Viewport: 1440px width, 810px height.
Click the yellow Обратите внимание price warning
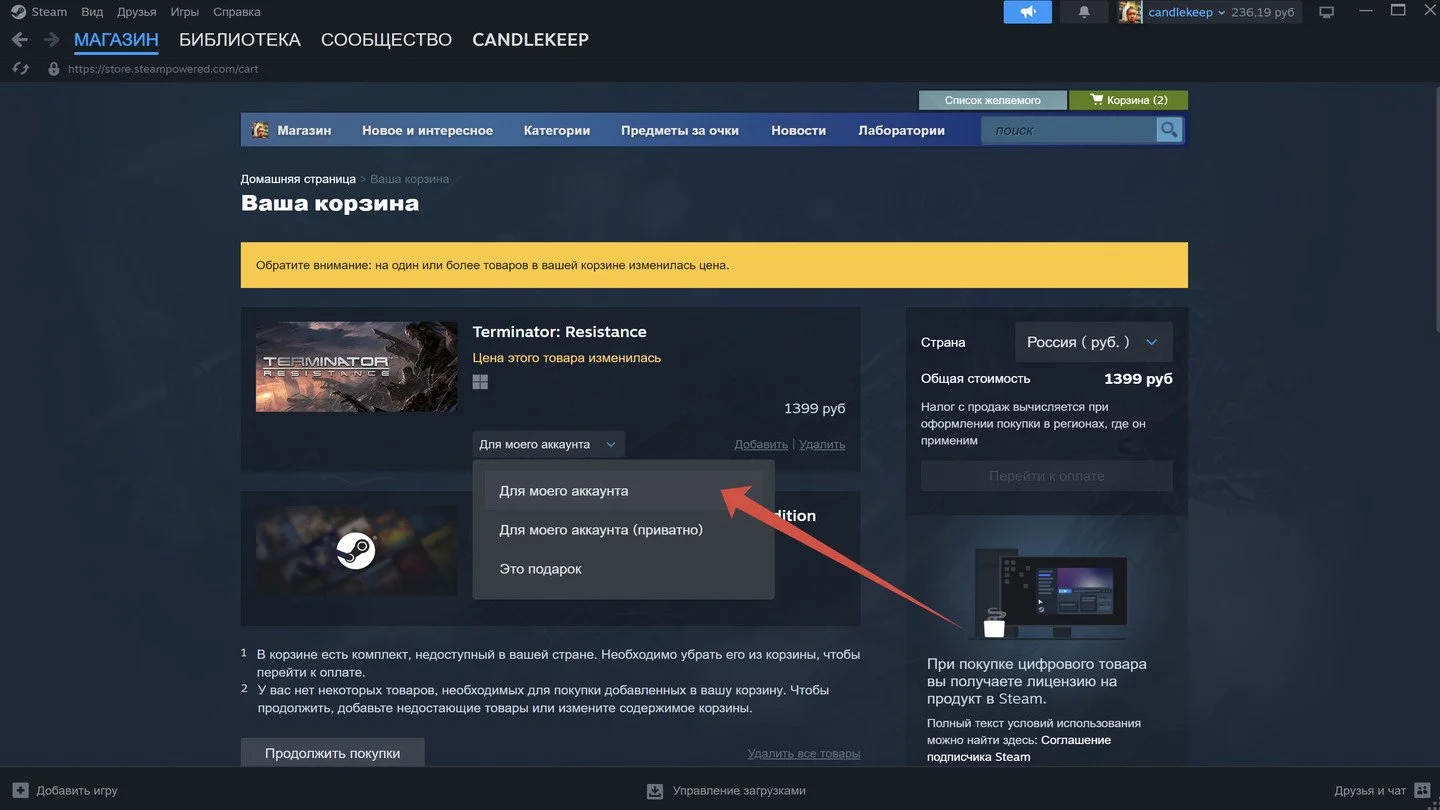tap(714, 265)
